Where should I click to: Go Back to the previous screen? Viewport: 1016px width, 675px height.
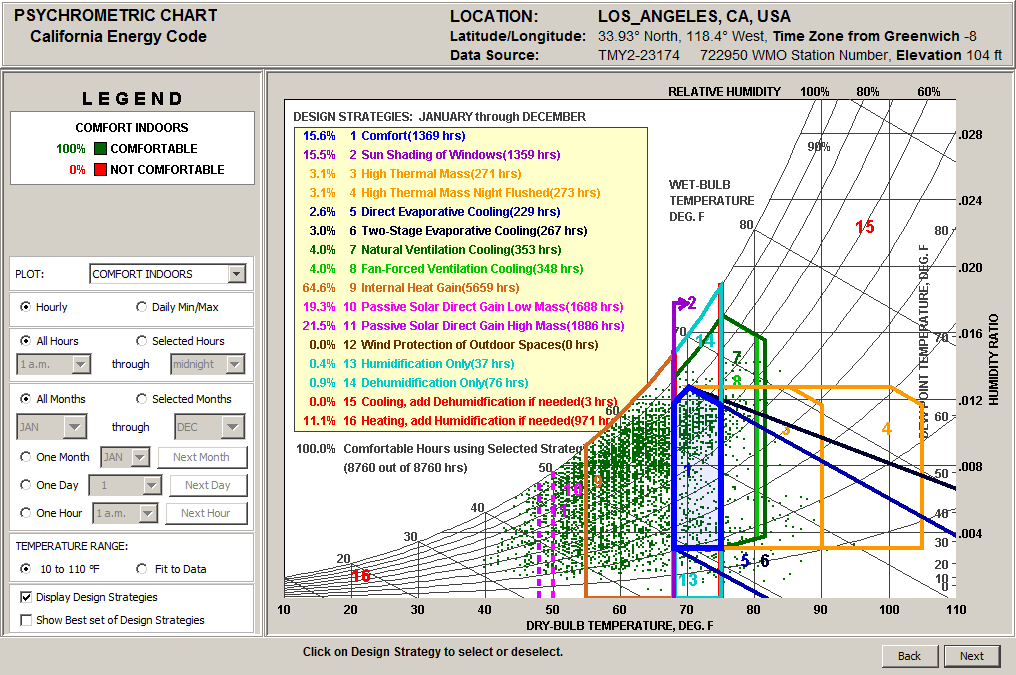[909, 656]
